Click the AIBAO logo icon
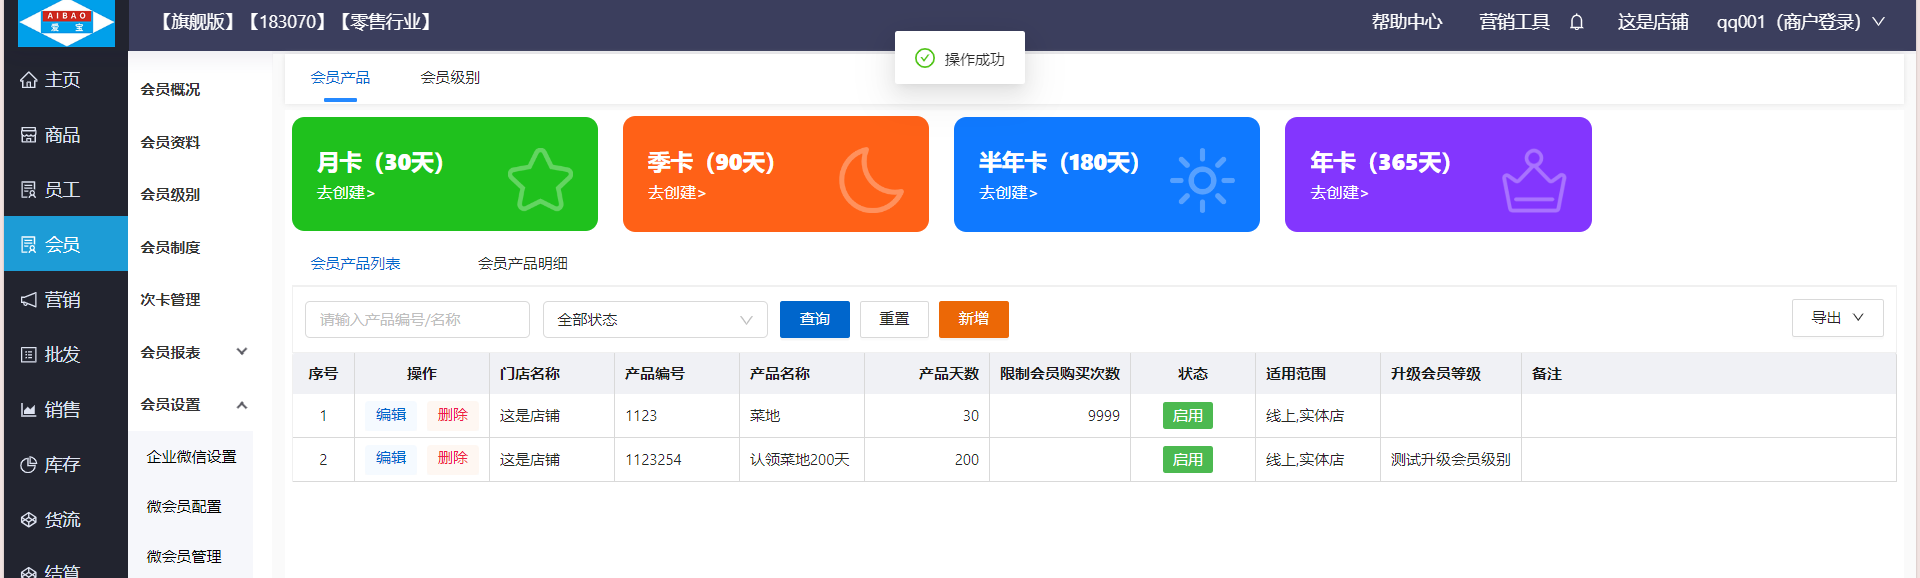This screenshot has height=578, width=1920. pos(67,23)
